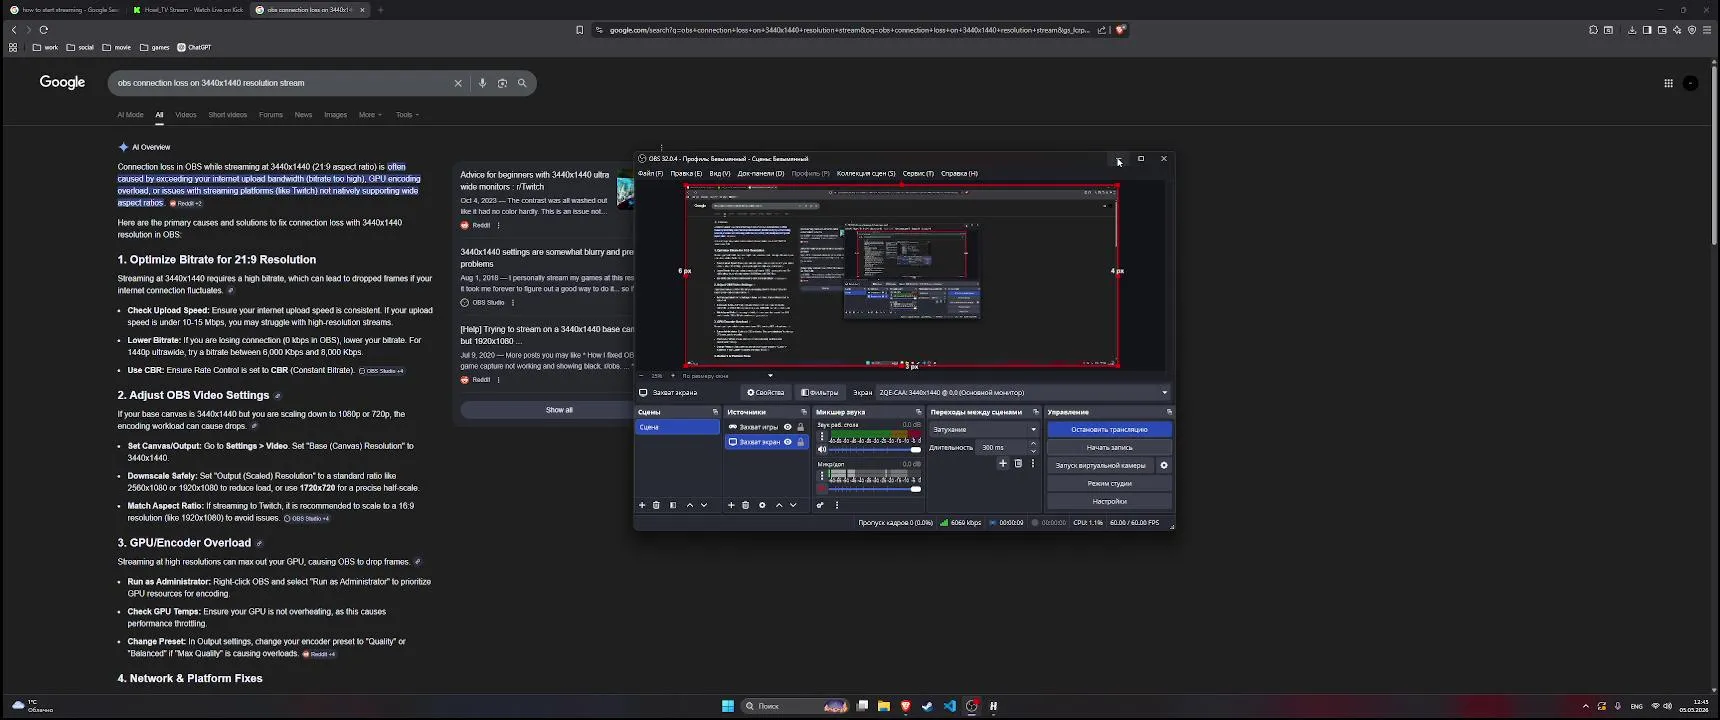The width and height of the screenshot is (1720, 720).
Task: Start recording in OBS controls
Action: (x=1109, y=447)
